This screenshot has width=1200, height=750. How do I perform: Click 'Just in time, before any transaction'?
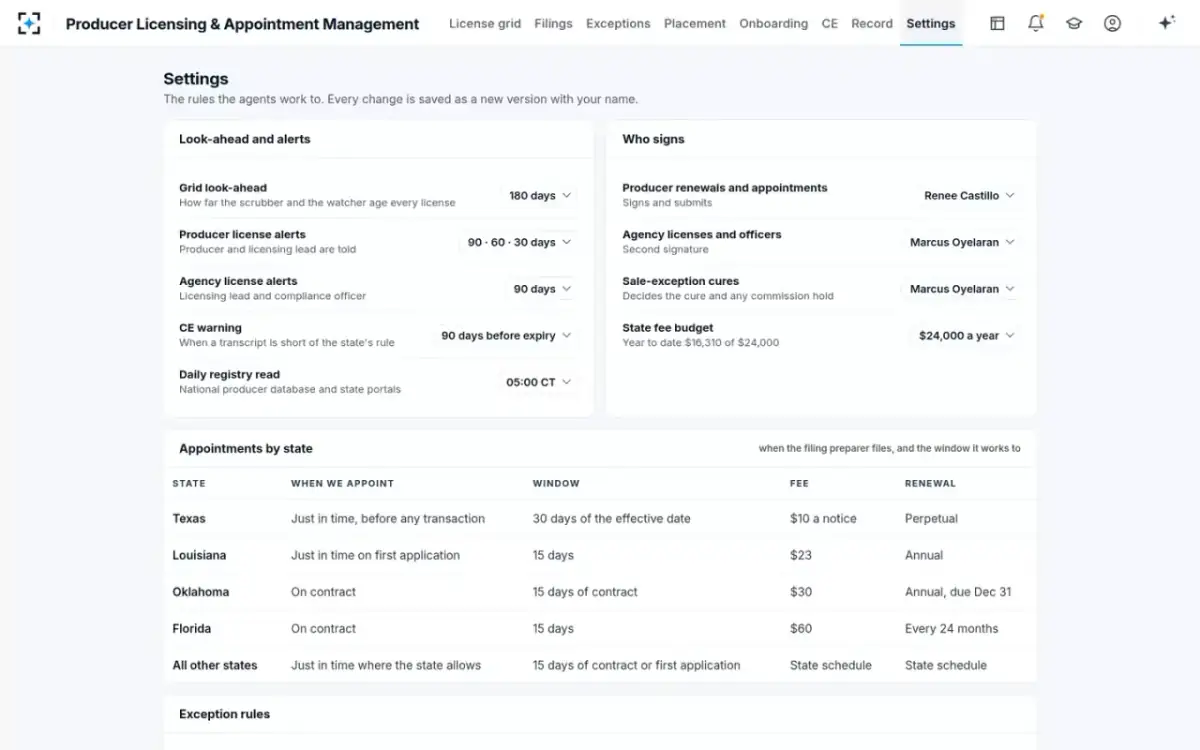(388, 519)
